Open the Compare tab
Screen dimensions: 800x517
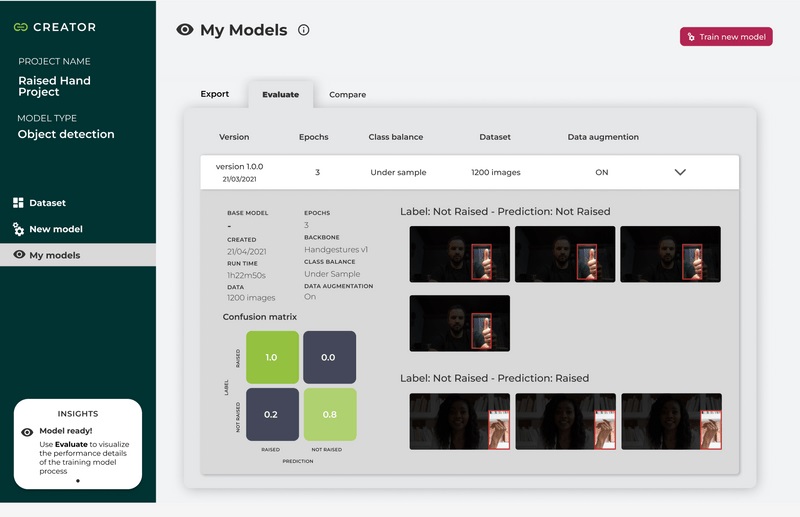point(347,94)
